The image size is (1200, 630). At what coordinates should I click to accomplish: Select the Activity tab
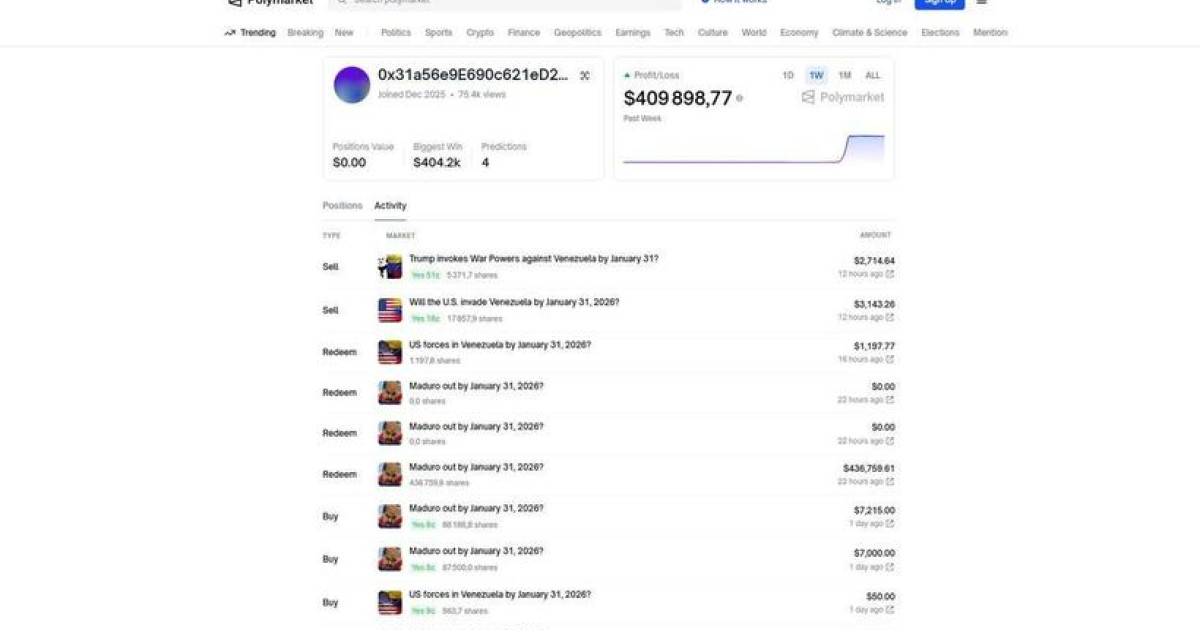coord(390,206)
